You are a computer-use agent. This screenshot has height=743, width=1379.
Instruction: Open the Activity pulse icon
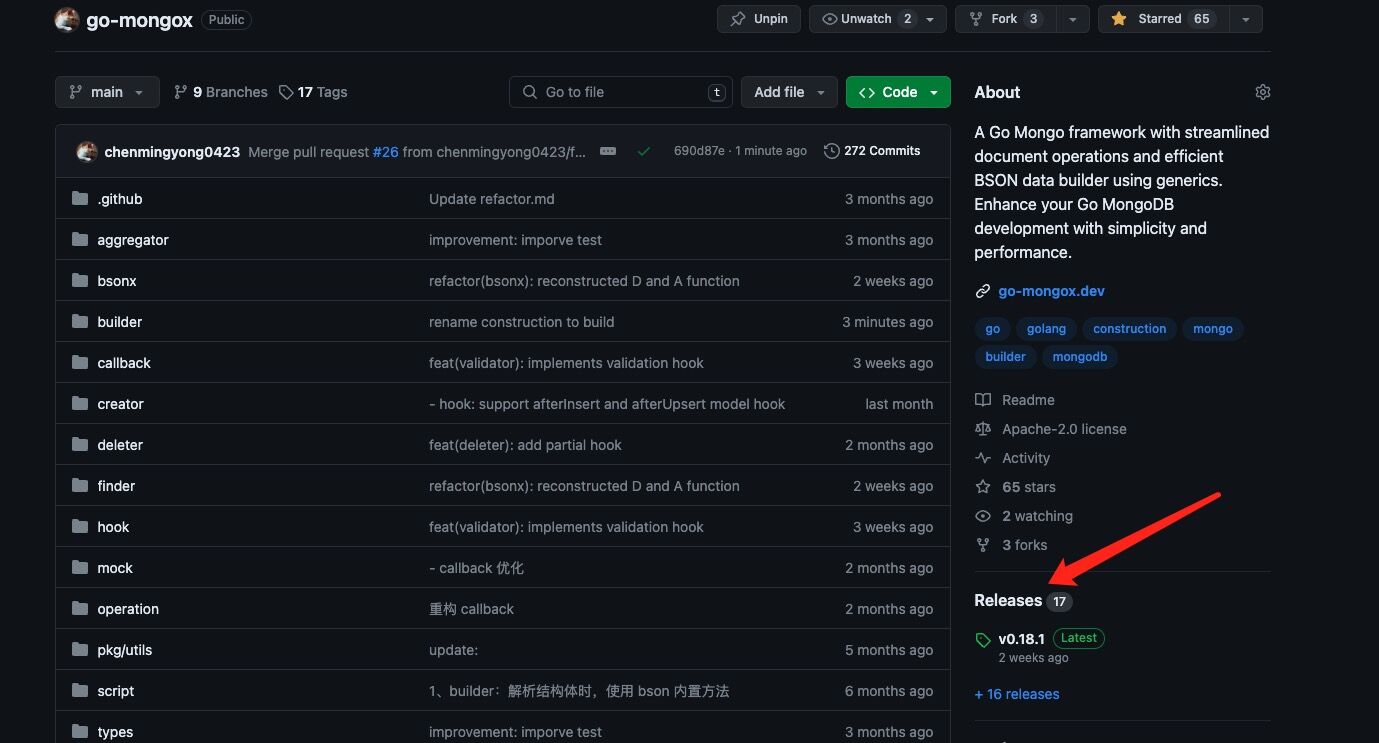pos(983,457)
